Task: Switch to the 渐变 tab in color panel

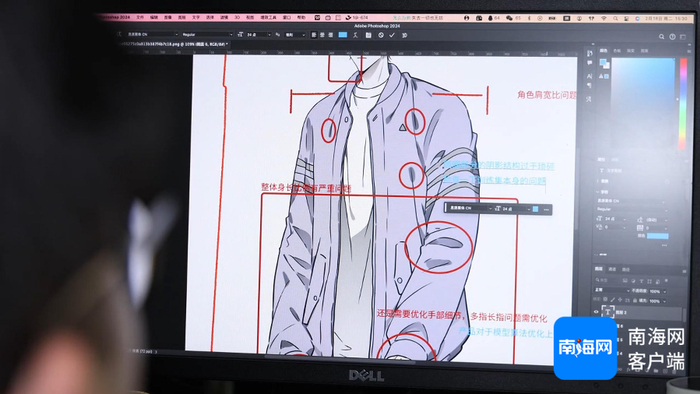Action: click(x=630, y=51)
